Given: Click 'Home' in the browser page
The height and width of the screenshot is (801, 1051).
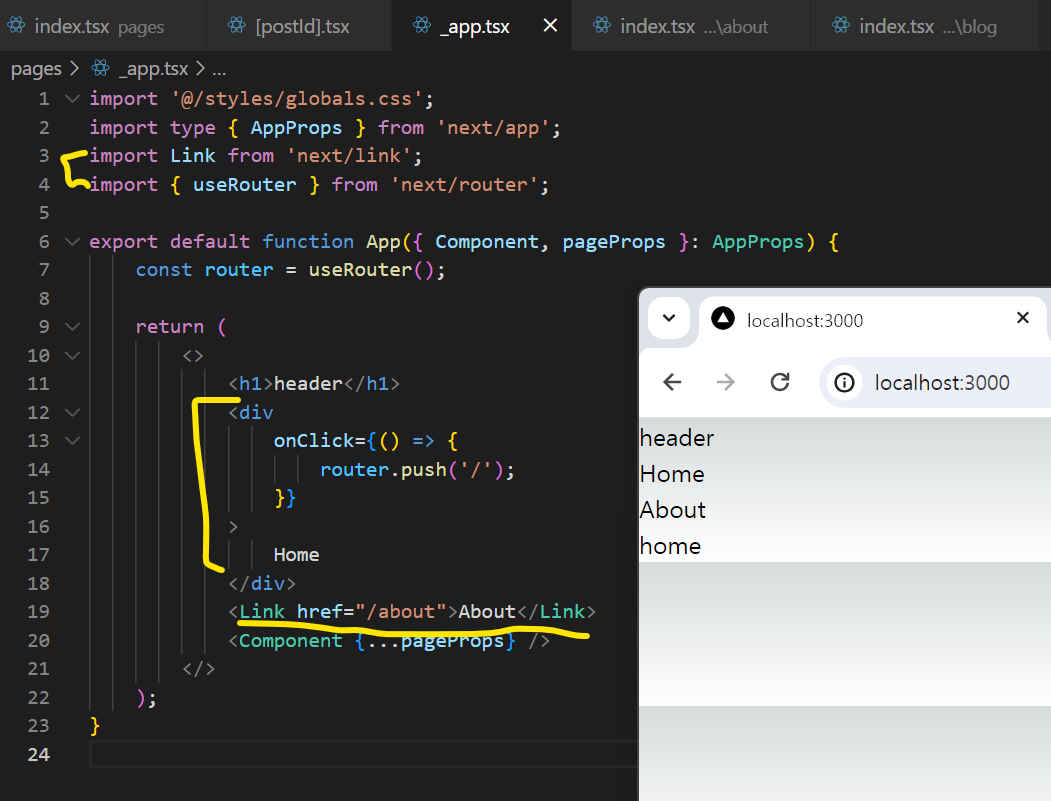Looking at the screenshot, I should 672,475.
